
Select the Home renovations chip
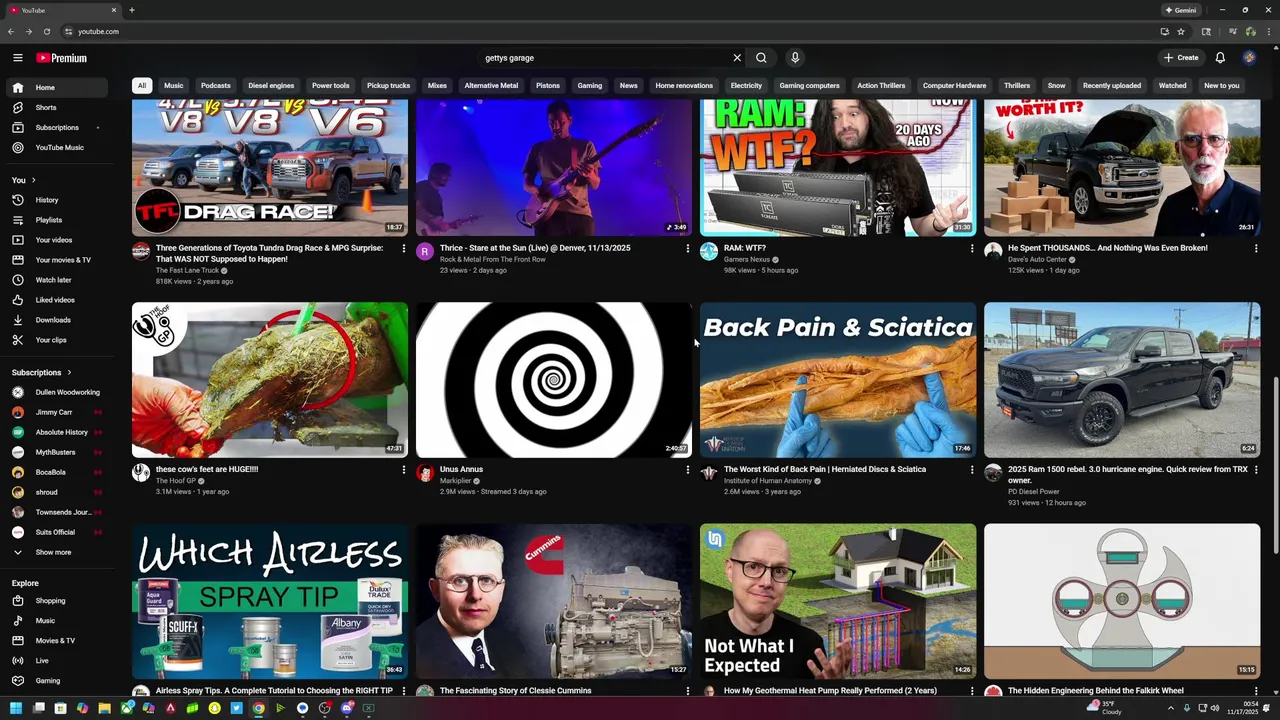pos(684,86)
